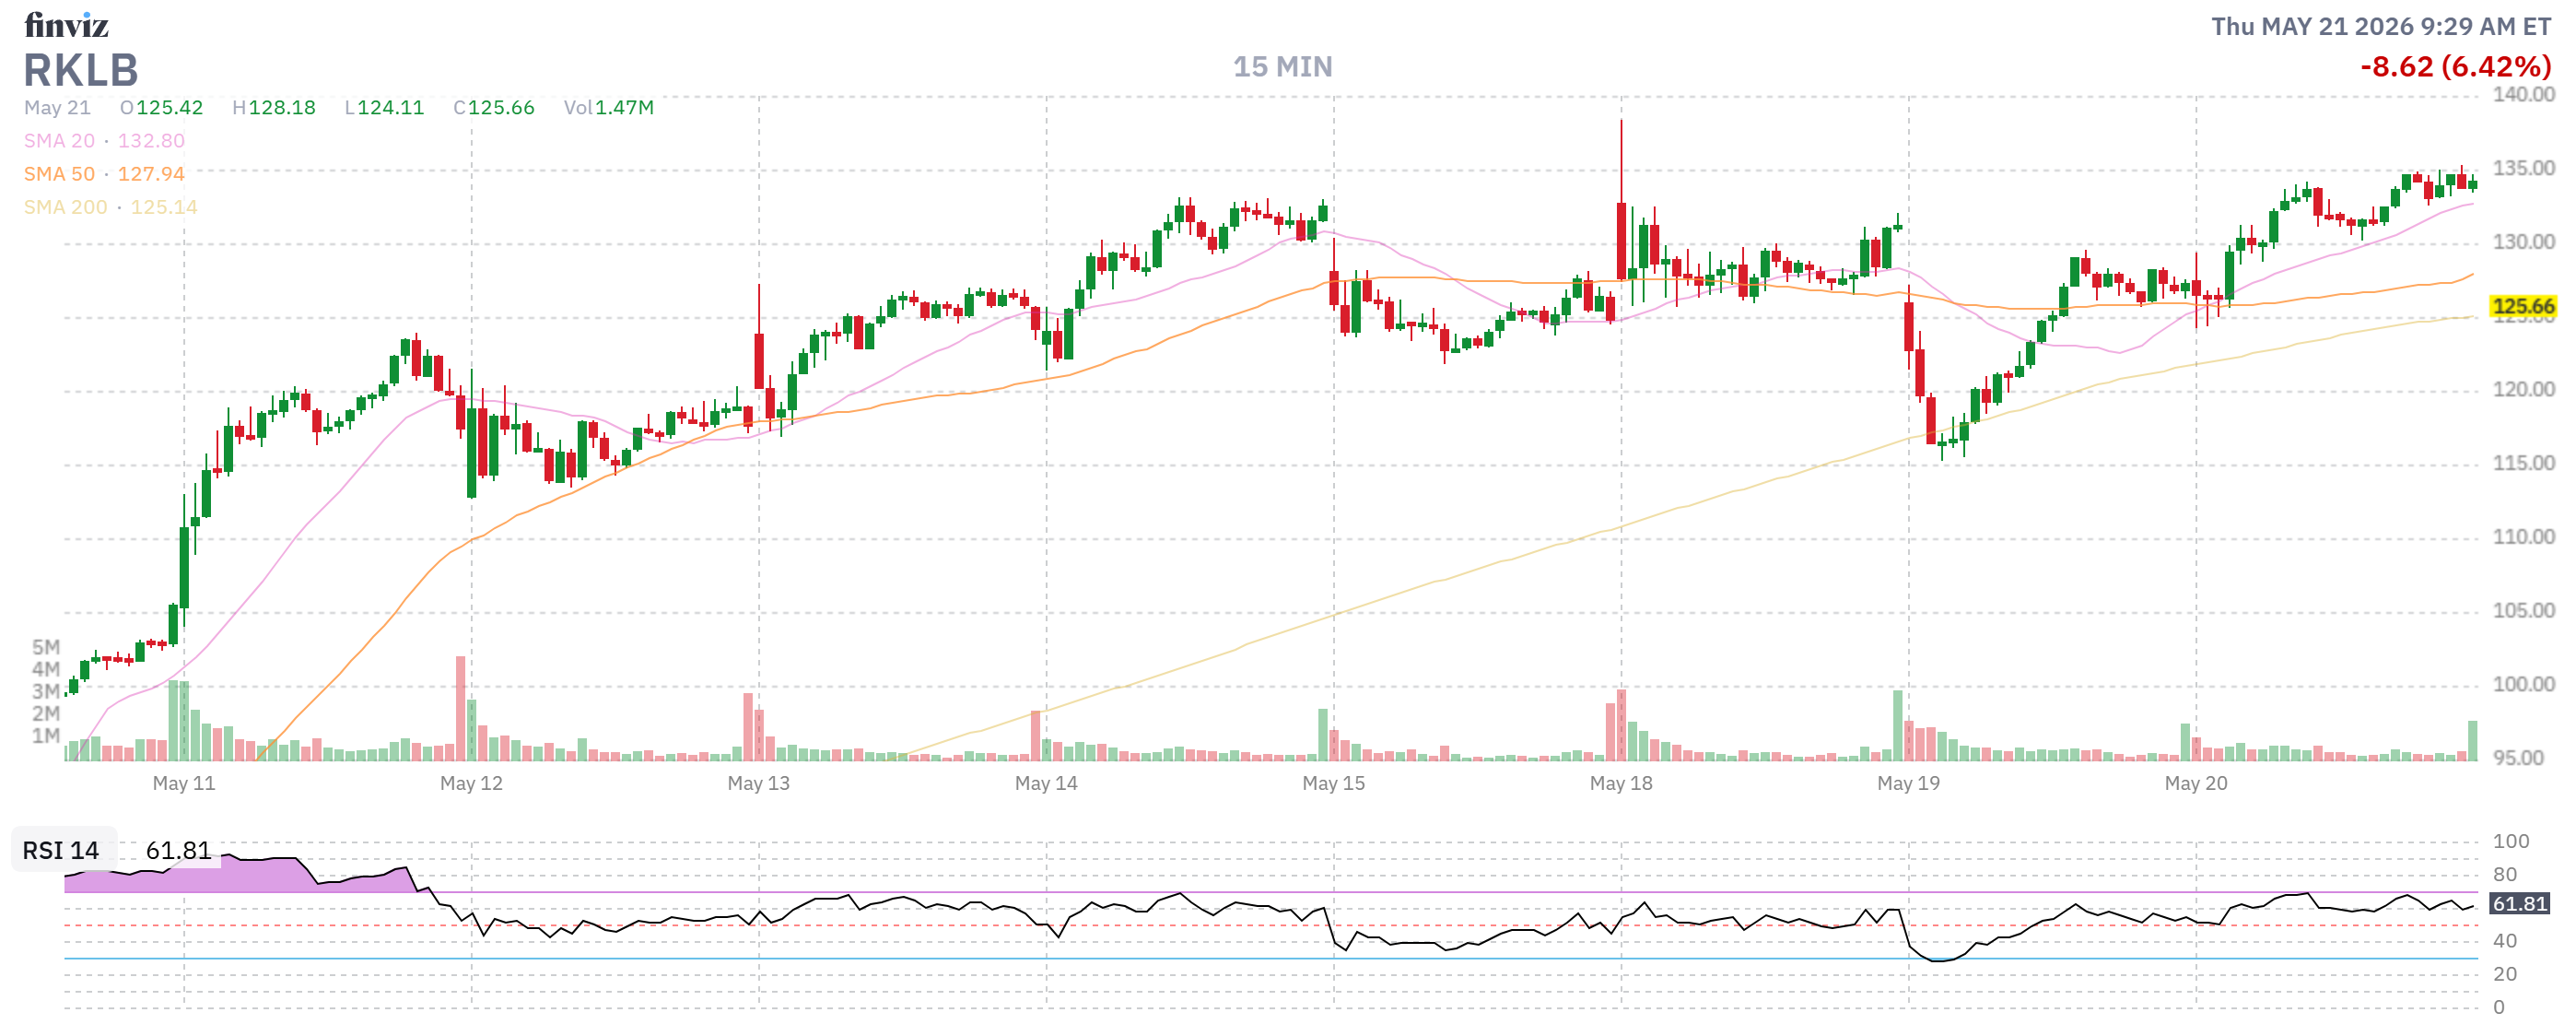Image resolution: width=2576 pixels, height=1036 pixels.
Task: Click the May 18 date axis label
Action: 1621,784
